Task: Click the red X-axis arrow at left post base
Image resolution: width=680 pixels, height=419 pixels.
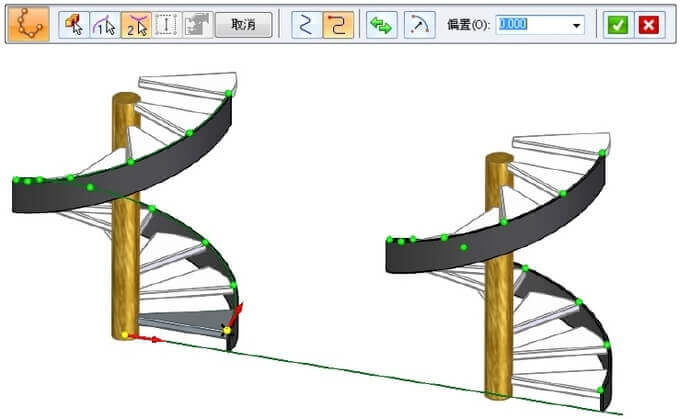Action: point(152,339)
